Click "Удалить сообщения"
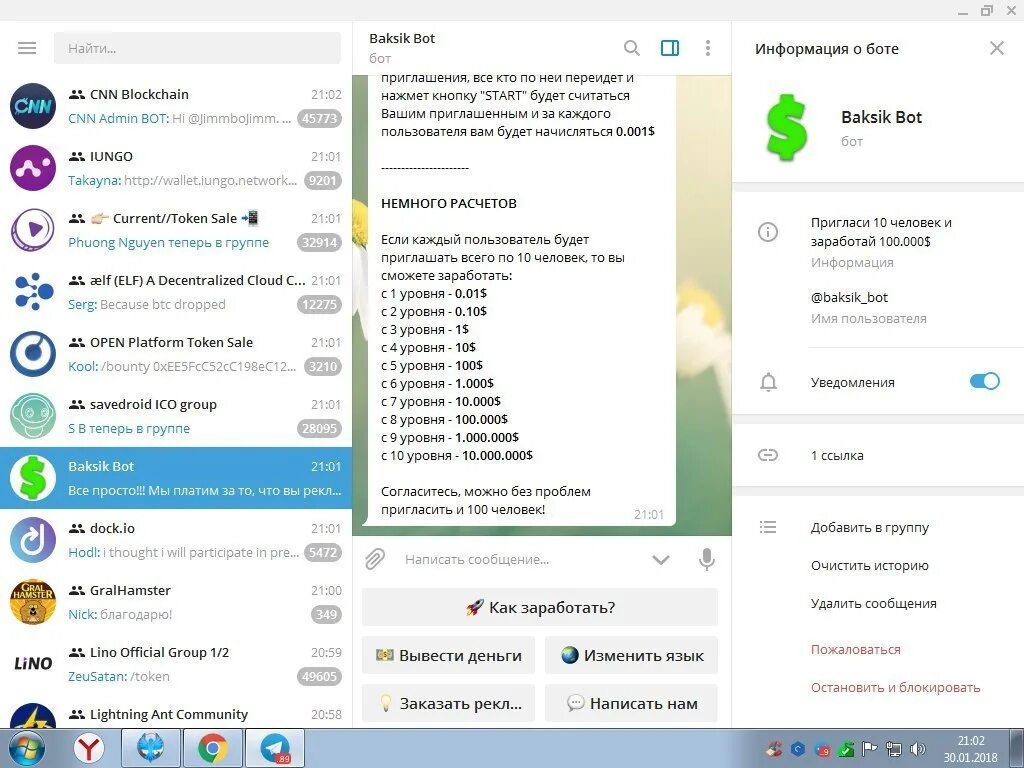Viewport: 1024px width, 768px height. click(874, 603)
